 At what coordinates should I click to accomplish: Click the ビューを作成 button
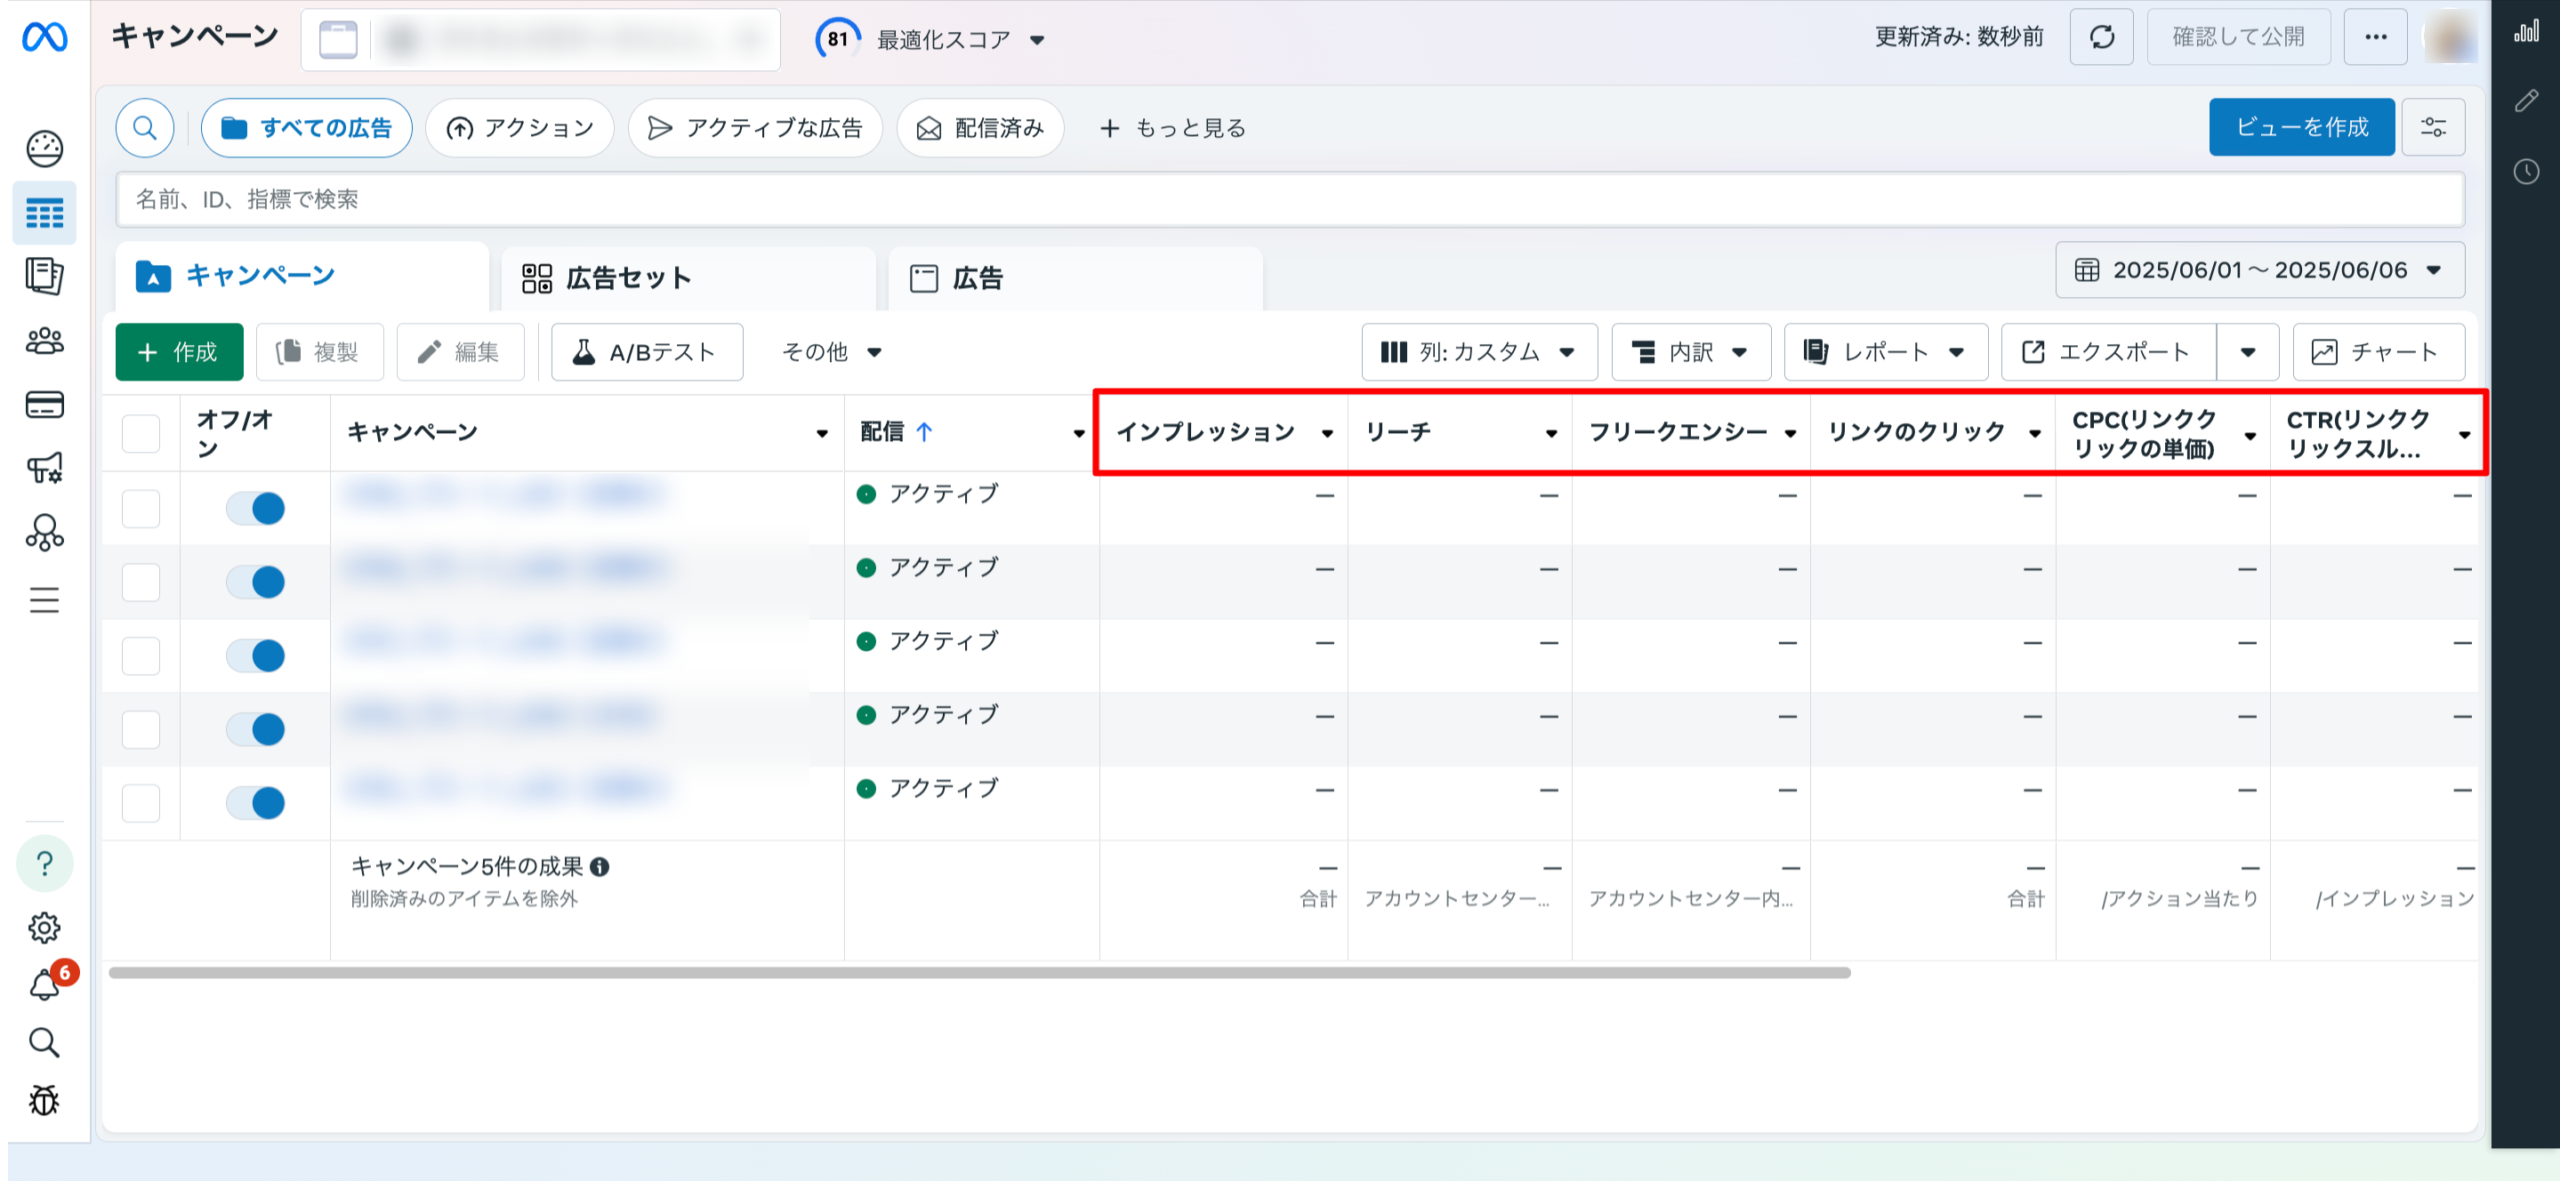pyautogui.click(x=2302, y=127)
